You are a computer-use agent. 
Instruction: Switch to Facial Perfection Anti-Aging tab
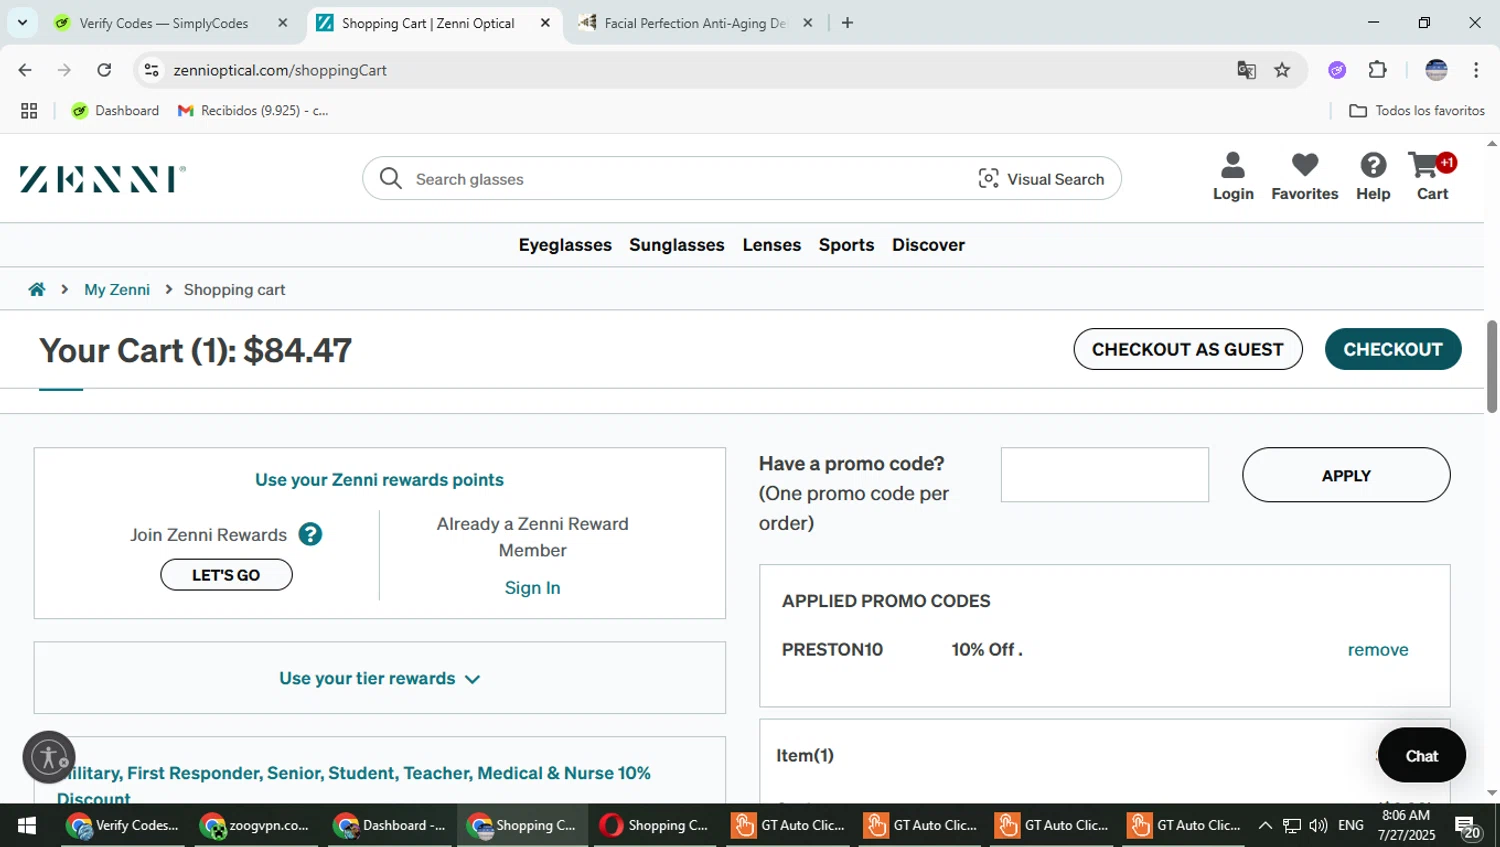(x=695, y=23)
